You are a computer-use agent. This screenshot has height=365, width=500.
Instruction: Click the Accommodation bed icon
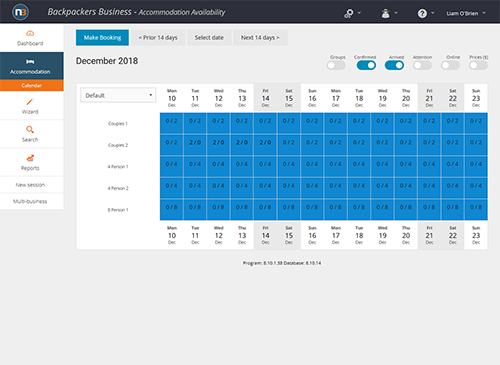[x=30, y=62]
